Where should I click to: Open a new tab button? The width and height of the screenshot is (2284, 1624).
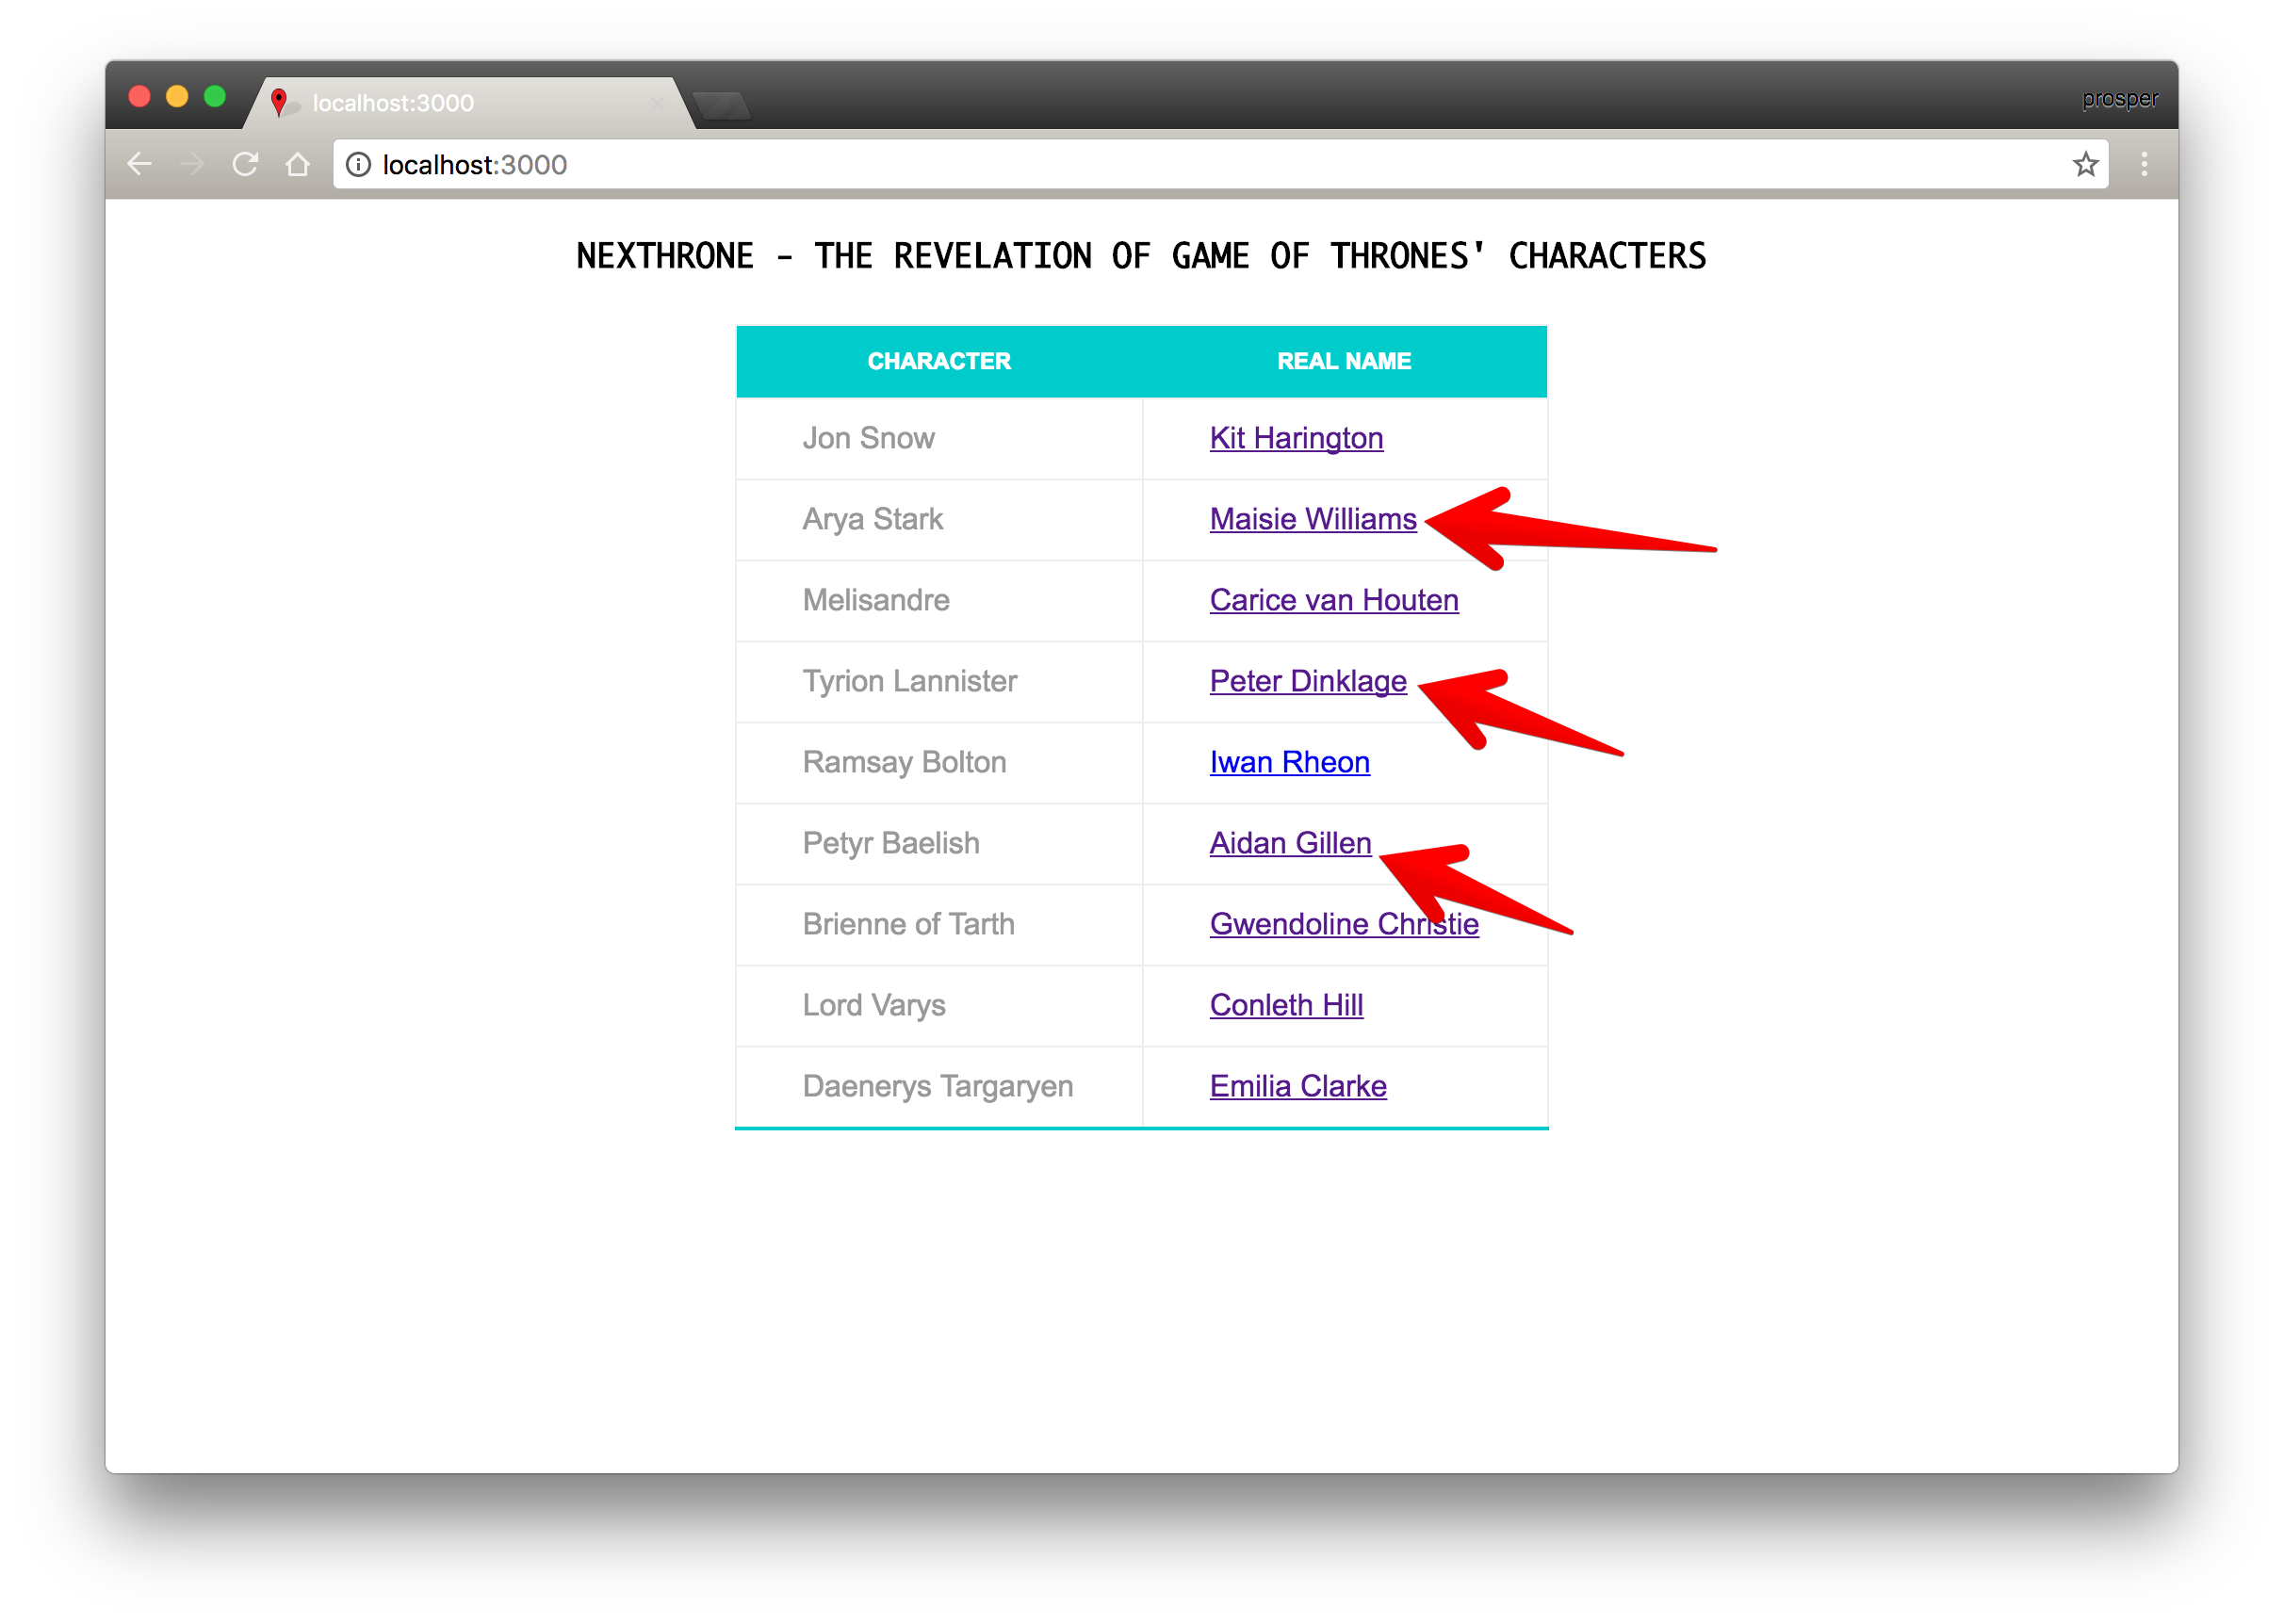tap(722, 105)
